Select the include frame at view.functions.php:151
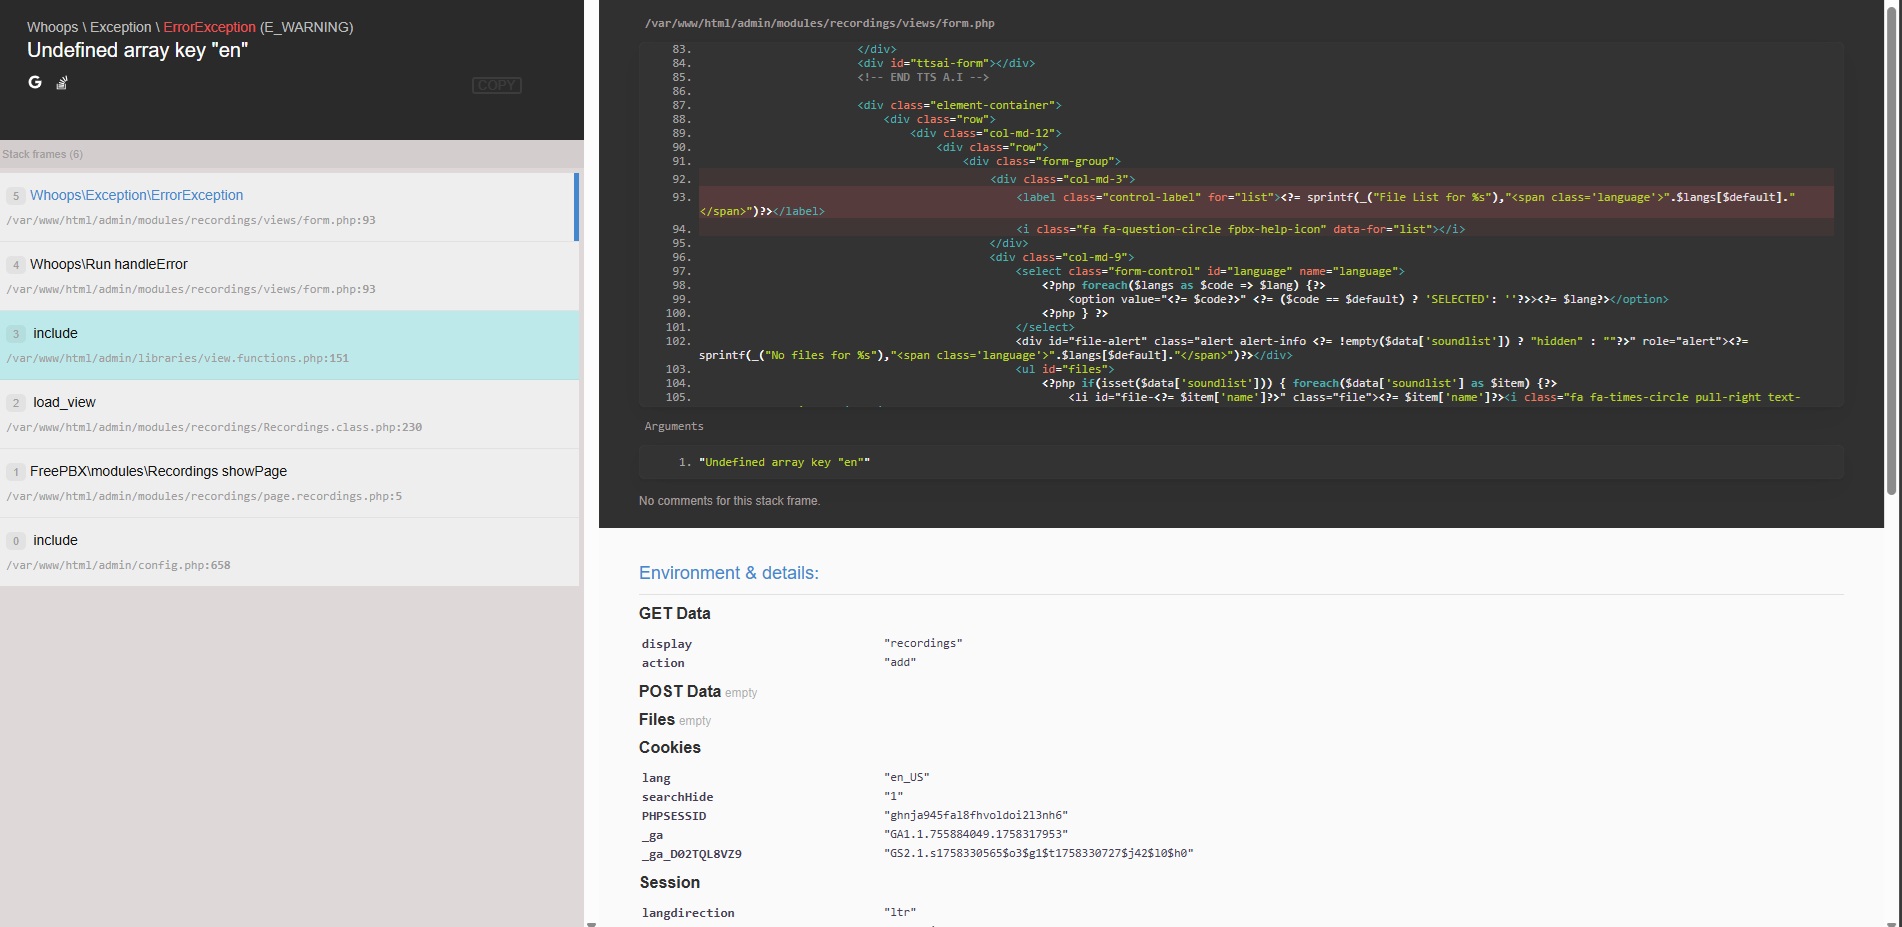The height and width of the screenshot is (927, 1902). coord(56,334)
